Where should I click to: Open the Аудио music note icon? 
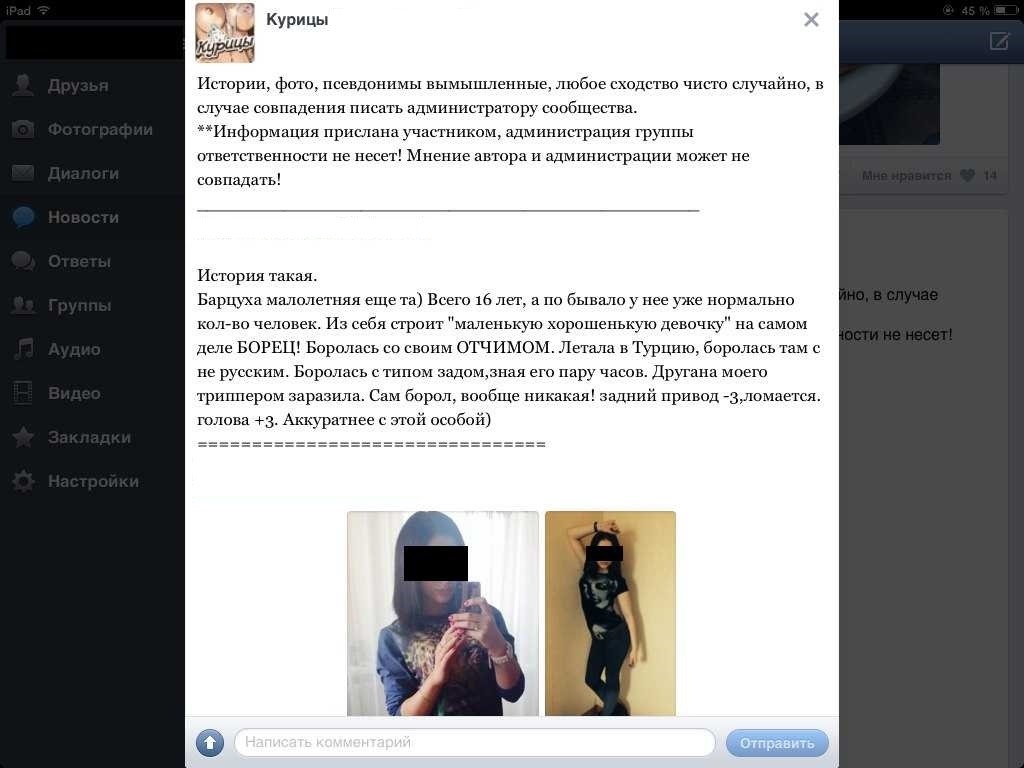click(x=24, y=349)
